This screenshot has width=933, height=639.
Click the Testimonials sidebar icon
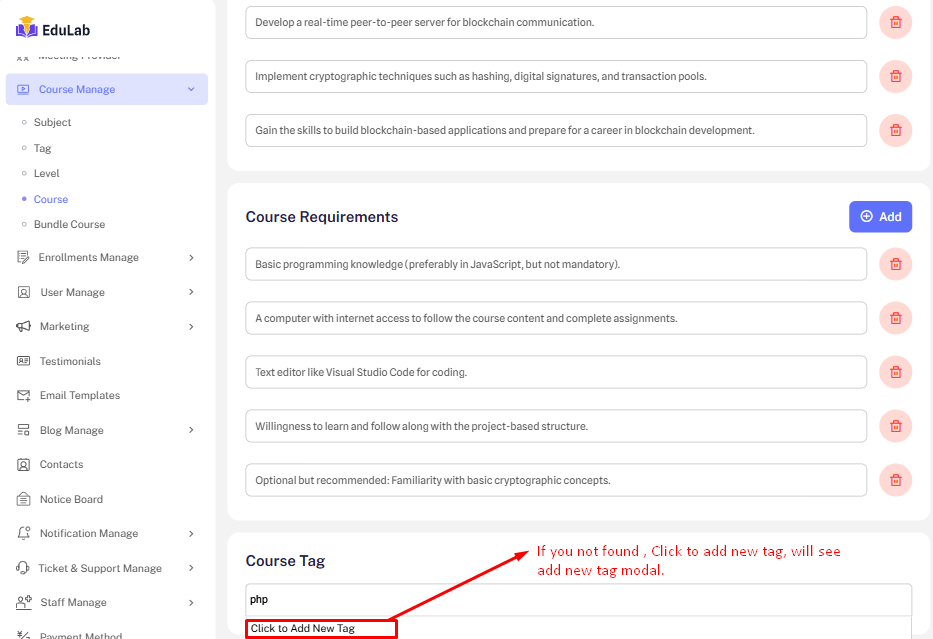24,361
